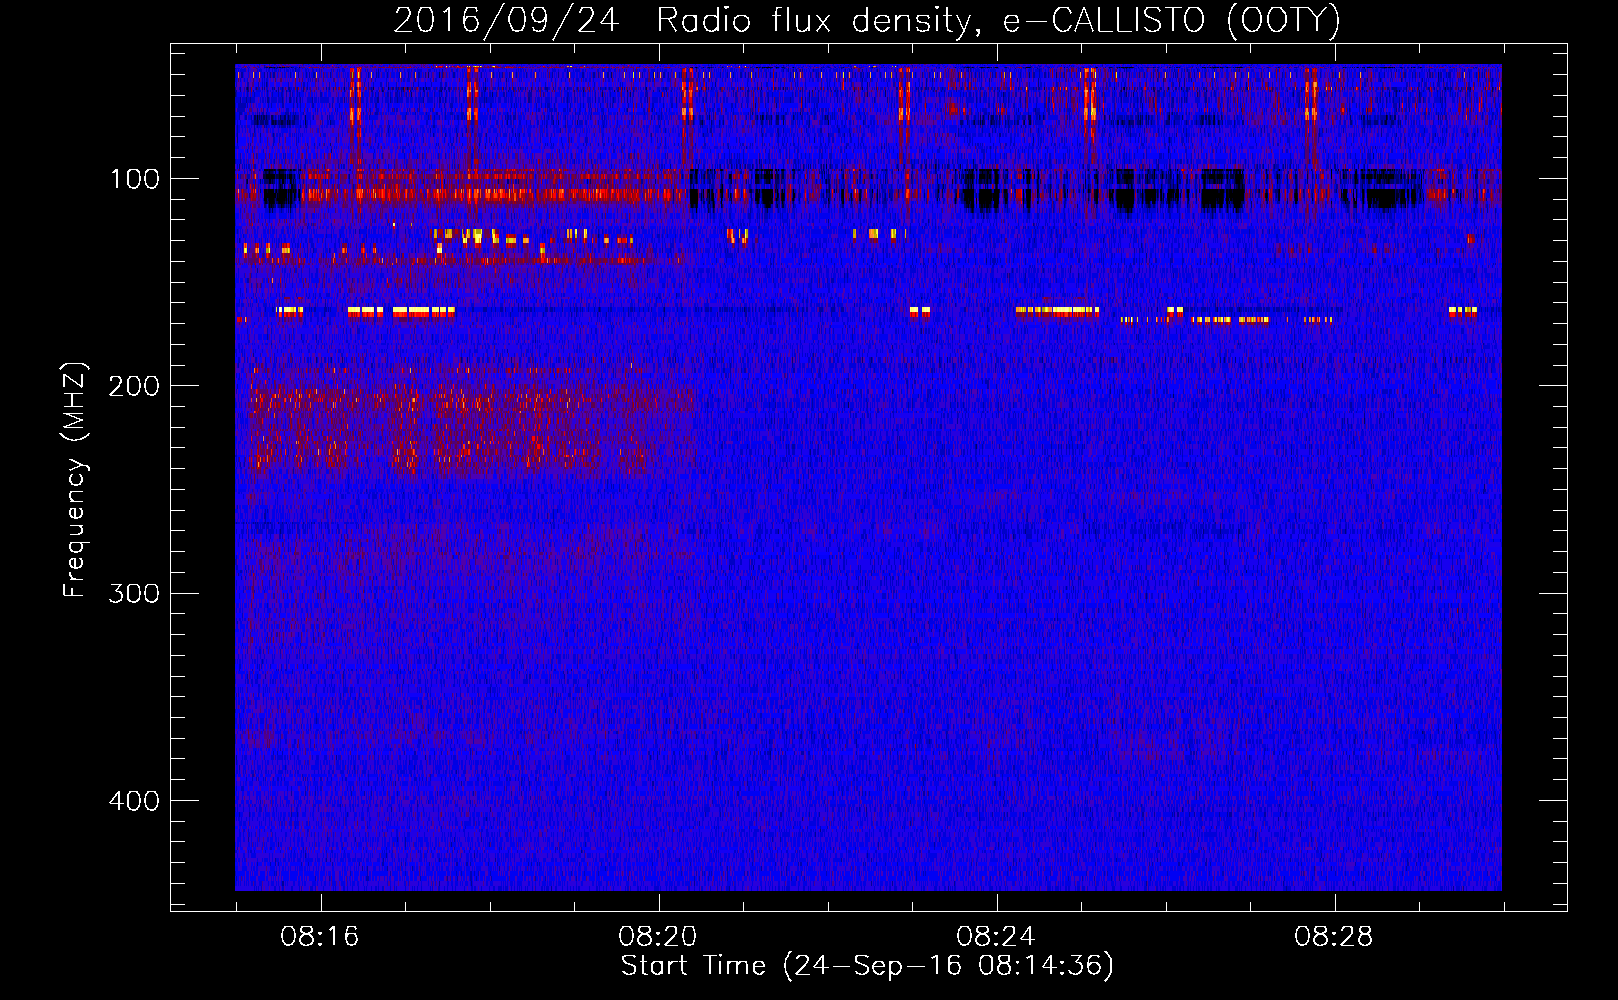
Task: Click the 200 frequency tick label
Action: [134, 386]
